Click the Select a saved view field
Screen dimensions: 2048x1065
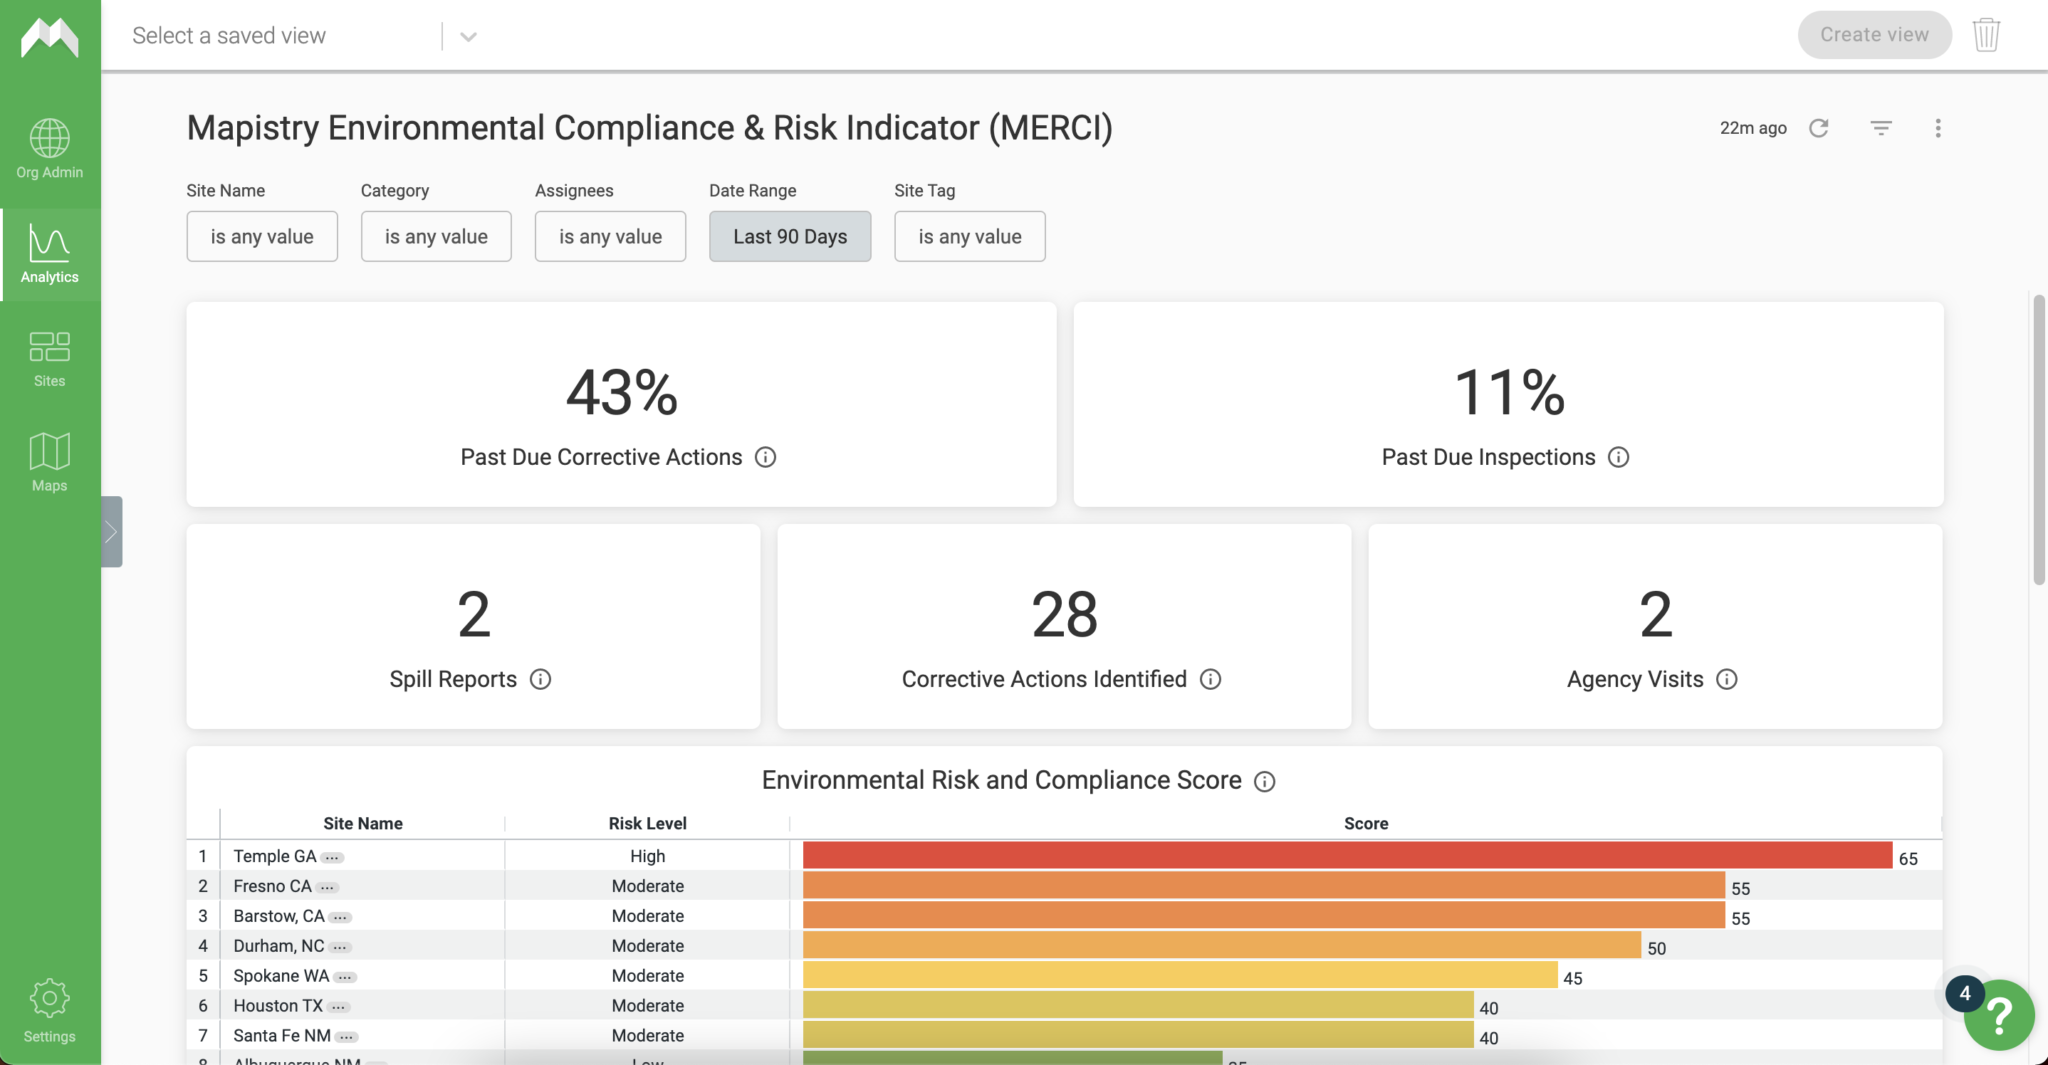[285, 36]
